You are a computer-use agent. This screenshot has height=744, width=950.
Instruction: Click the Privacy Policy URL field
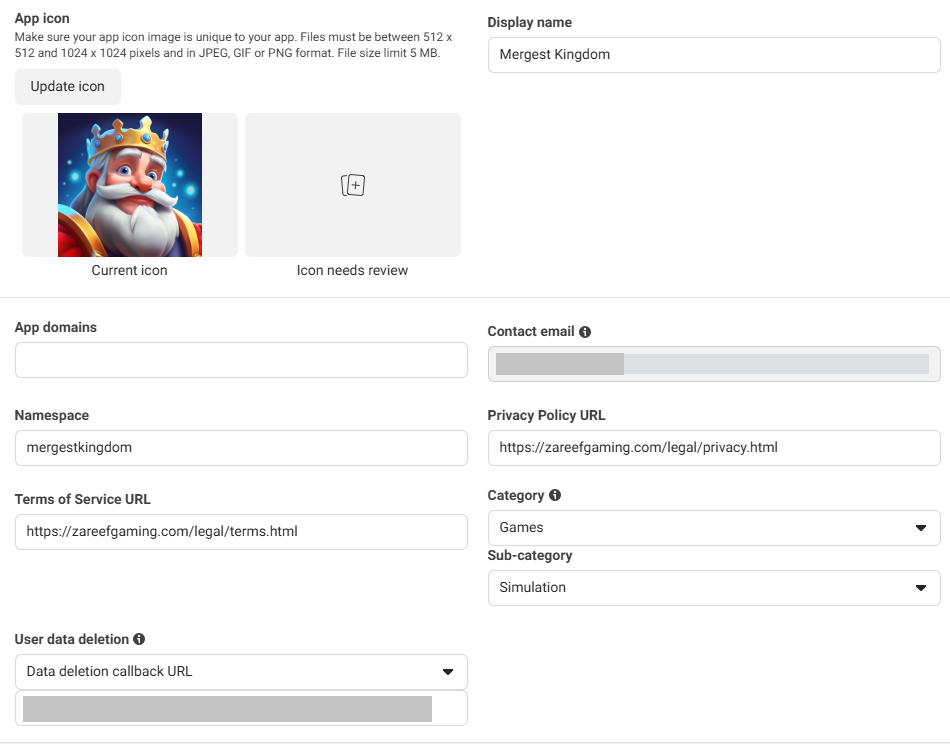713,448
